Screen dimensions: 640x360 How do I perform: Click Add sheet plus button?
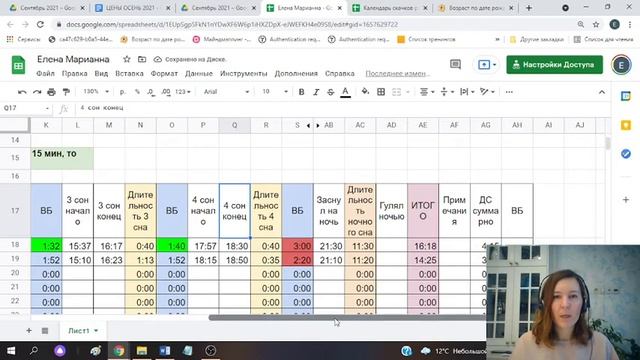click(29, 331)
